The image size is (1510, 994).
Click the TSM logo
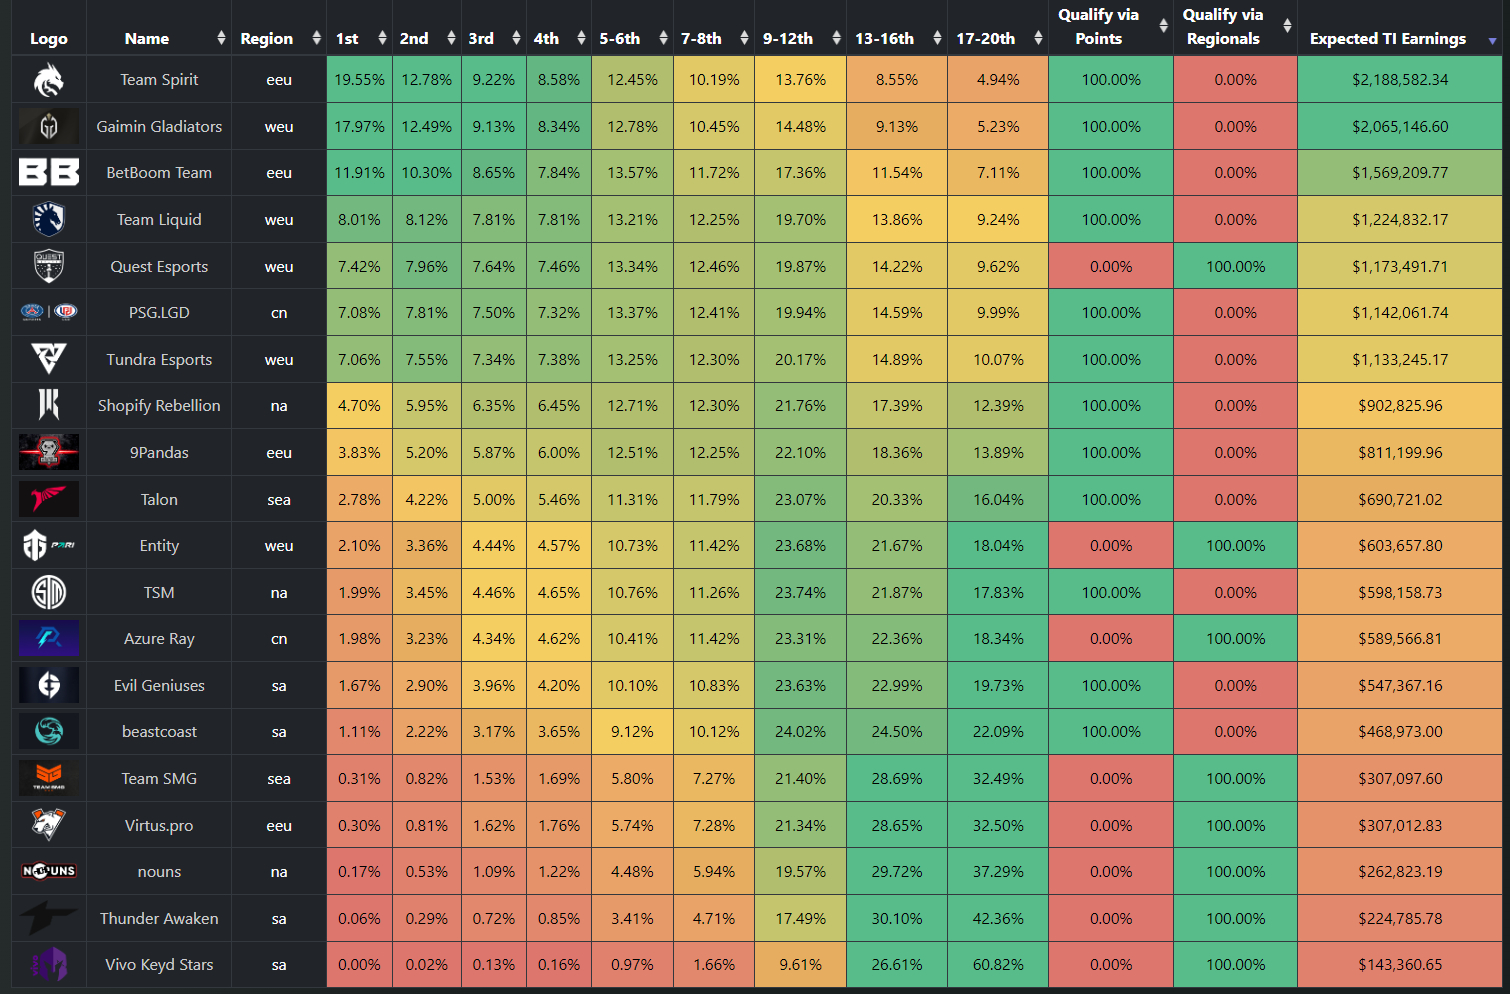pos(48,592)
